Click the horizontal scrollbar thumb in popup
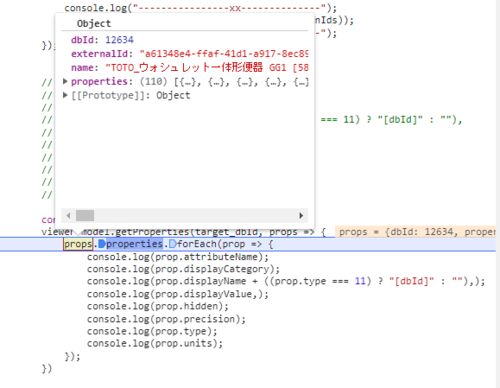 (x=85, y=215)
